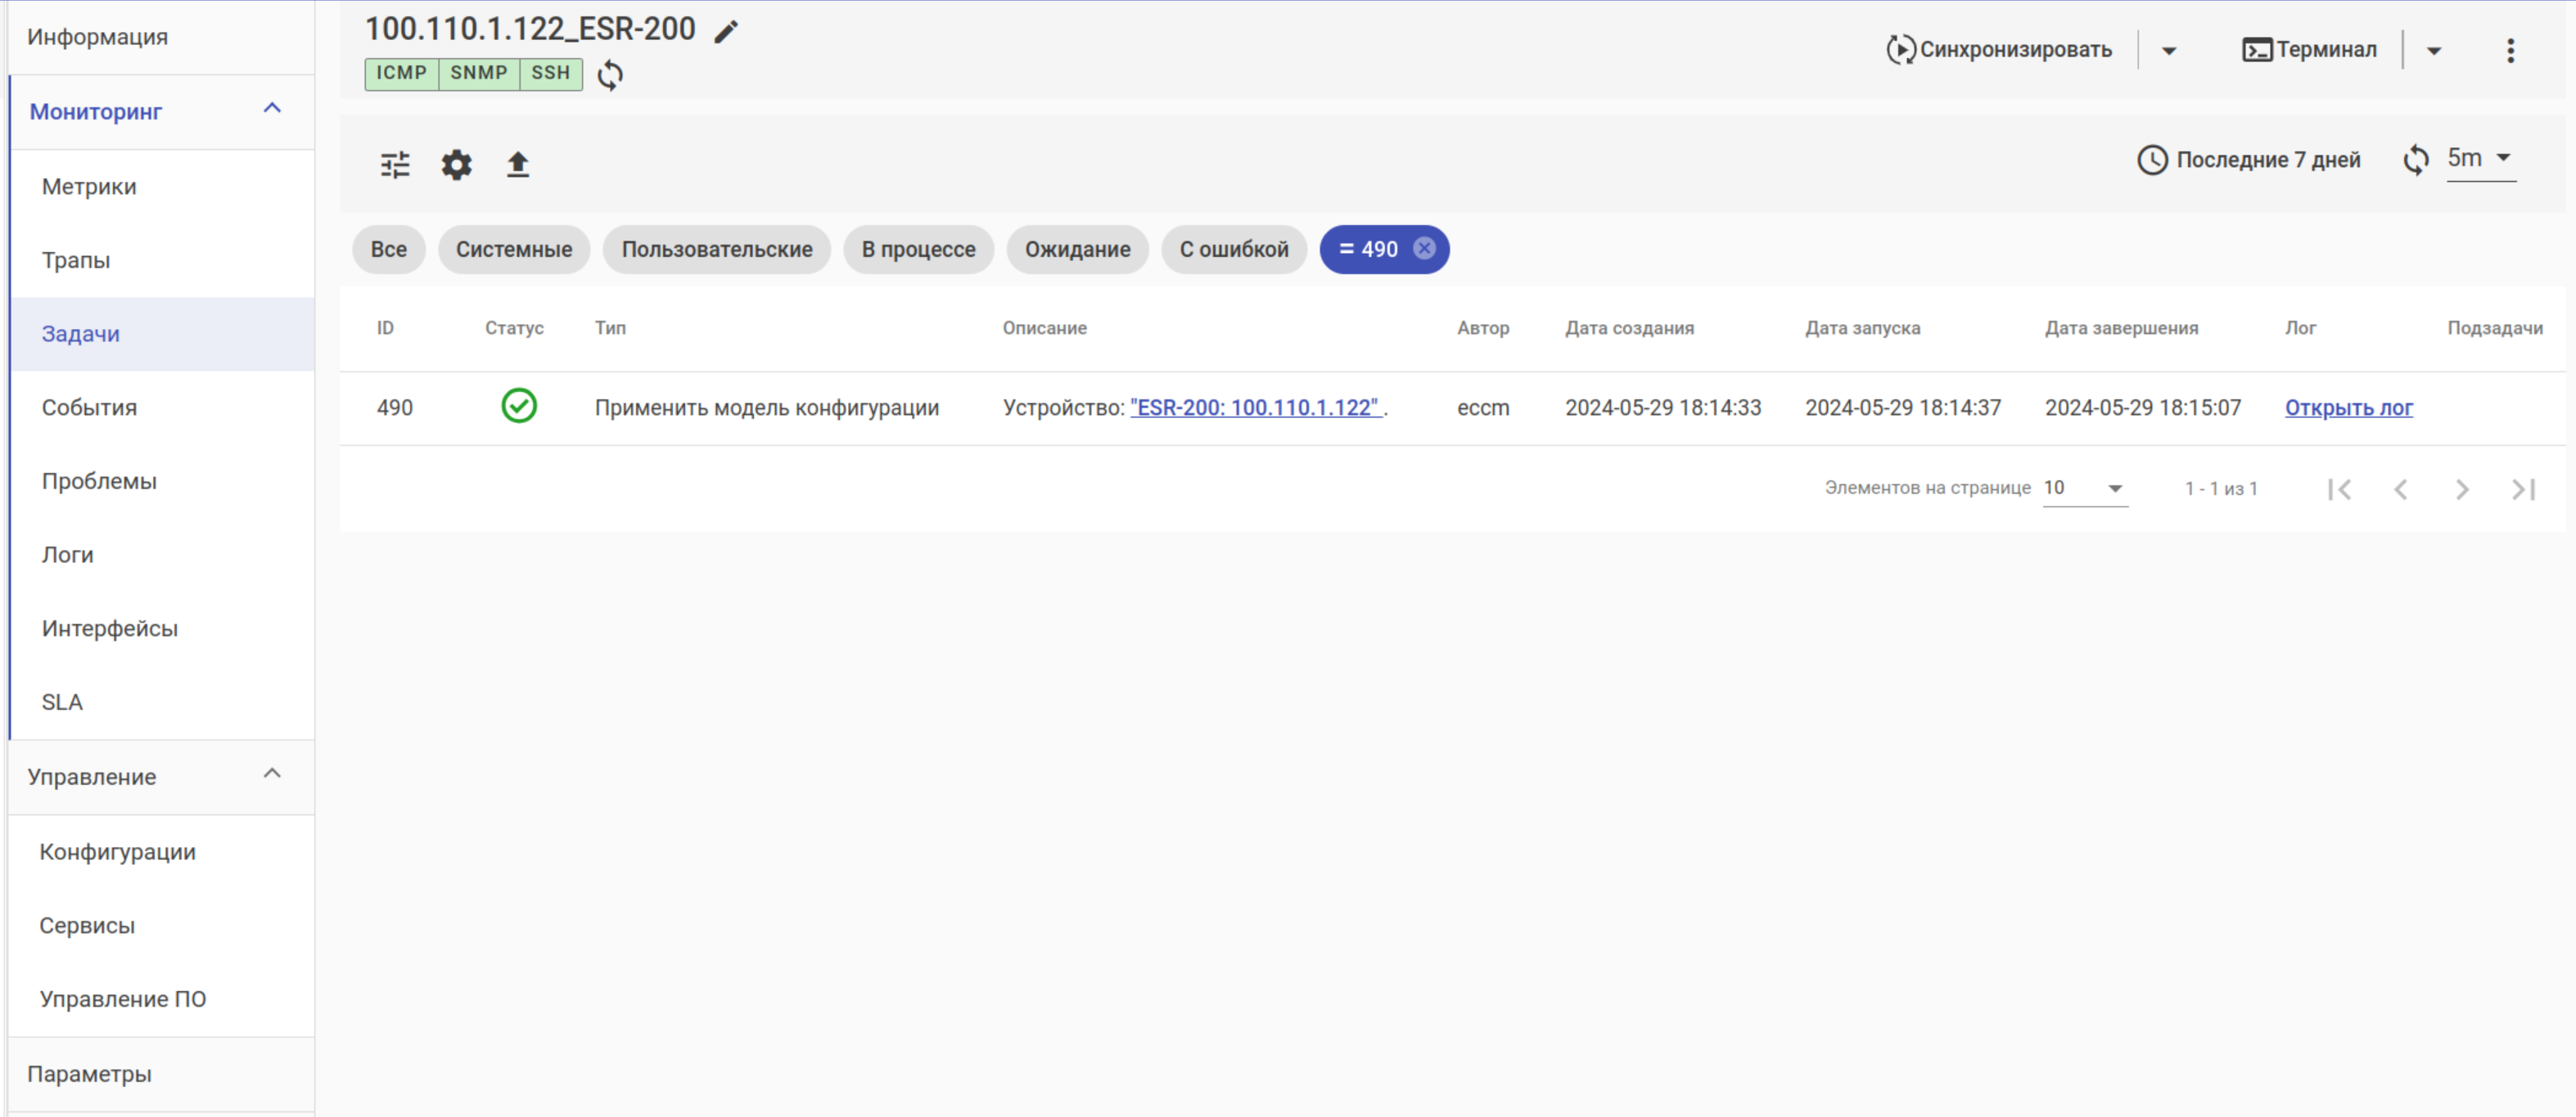Open the Конфигурации sidebar item
This screenshot has height=1117, width=2576.
coord(117,852)
